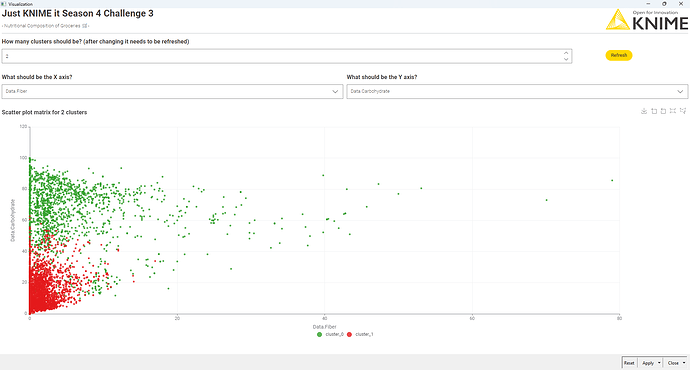Click the title 'Just KNIME it Season 4 Challenge 3'

coord(77,14)
